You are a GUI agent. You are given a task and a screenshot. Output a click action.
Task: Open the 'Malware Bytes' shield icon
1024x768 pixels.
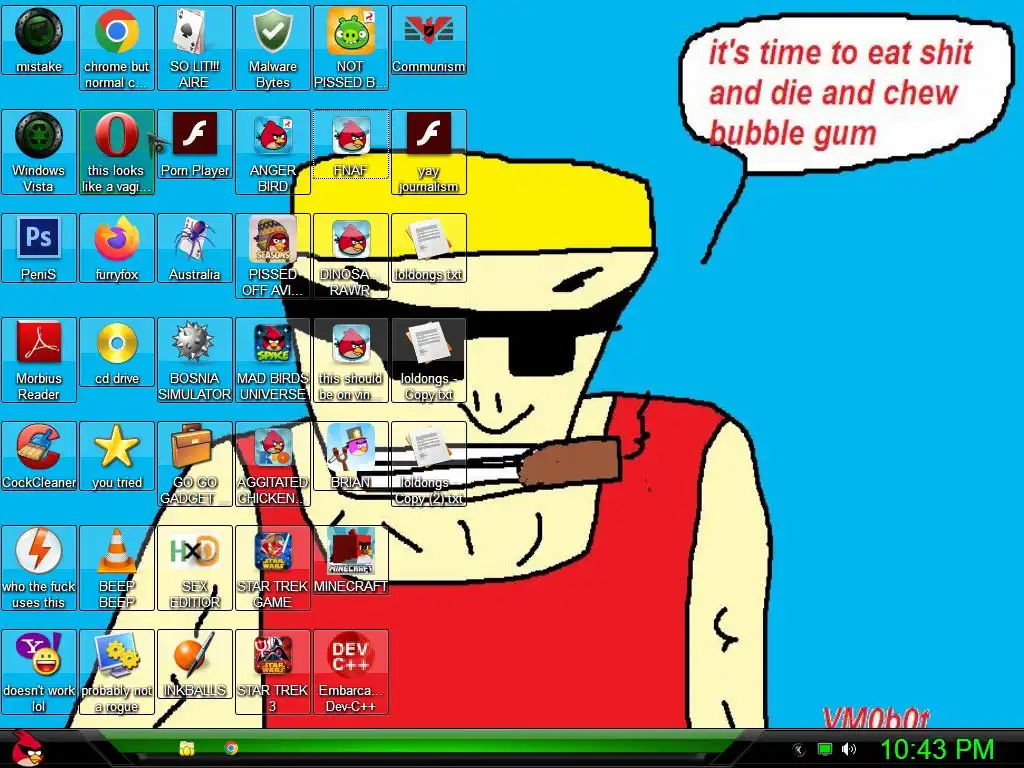click(272, 48)
